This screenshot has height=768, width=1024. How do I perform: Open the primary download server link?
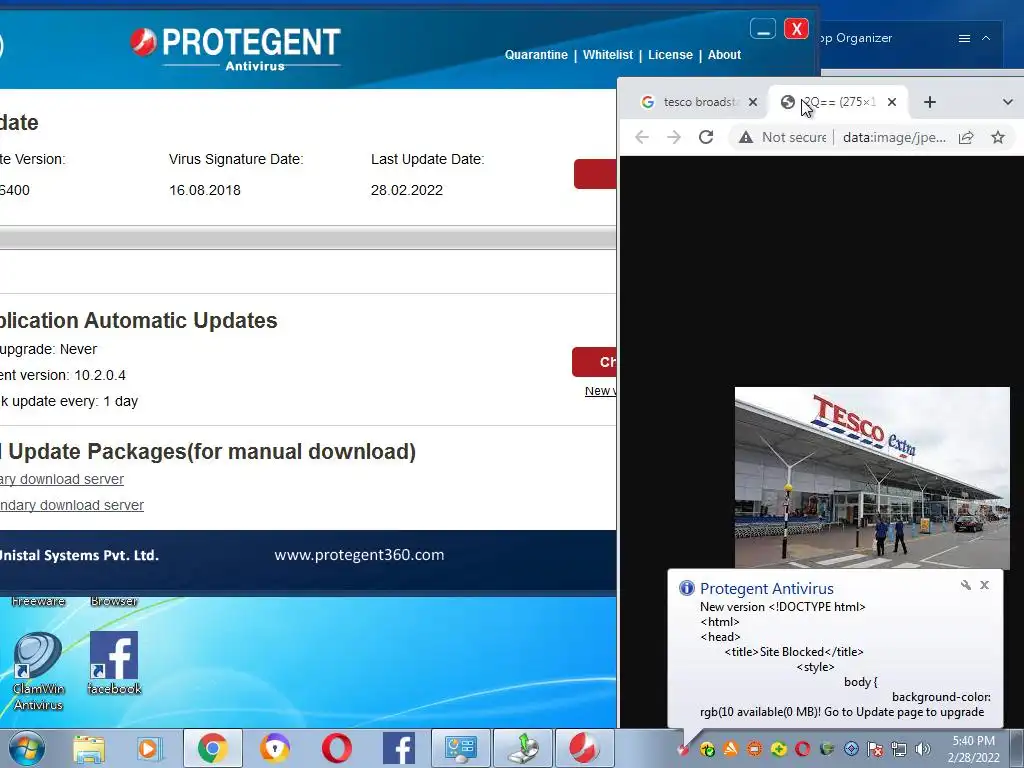[x=61, y=479]
